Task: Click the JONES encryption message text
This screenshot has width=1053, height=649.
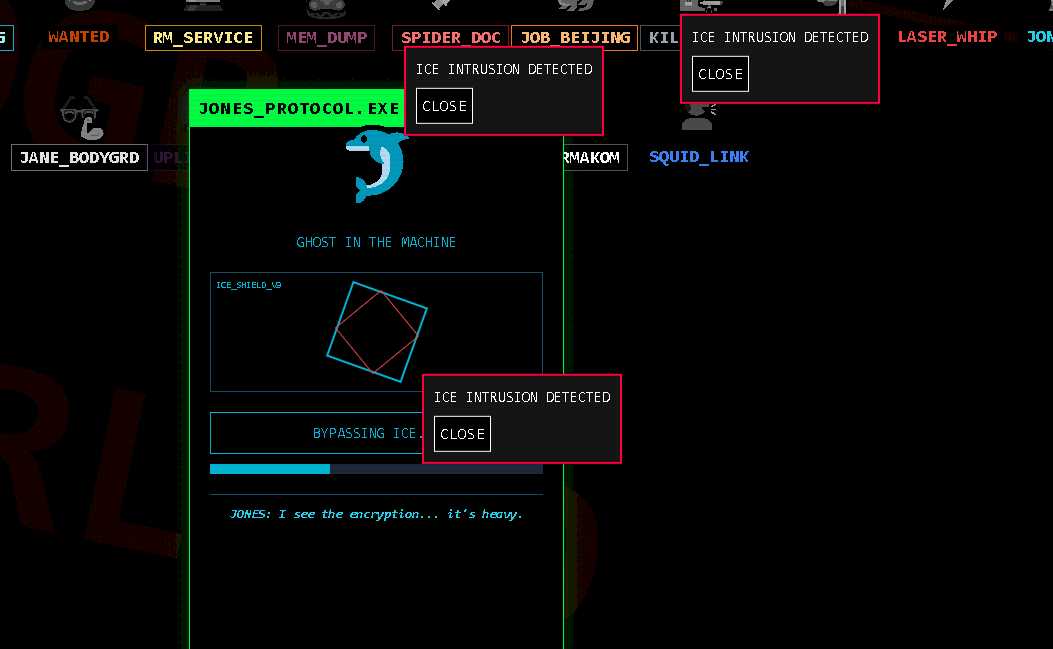Action: point(376,514)
